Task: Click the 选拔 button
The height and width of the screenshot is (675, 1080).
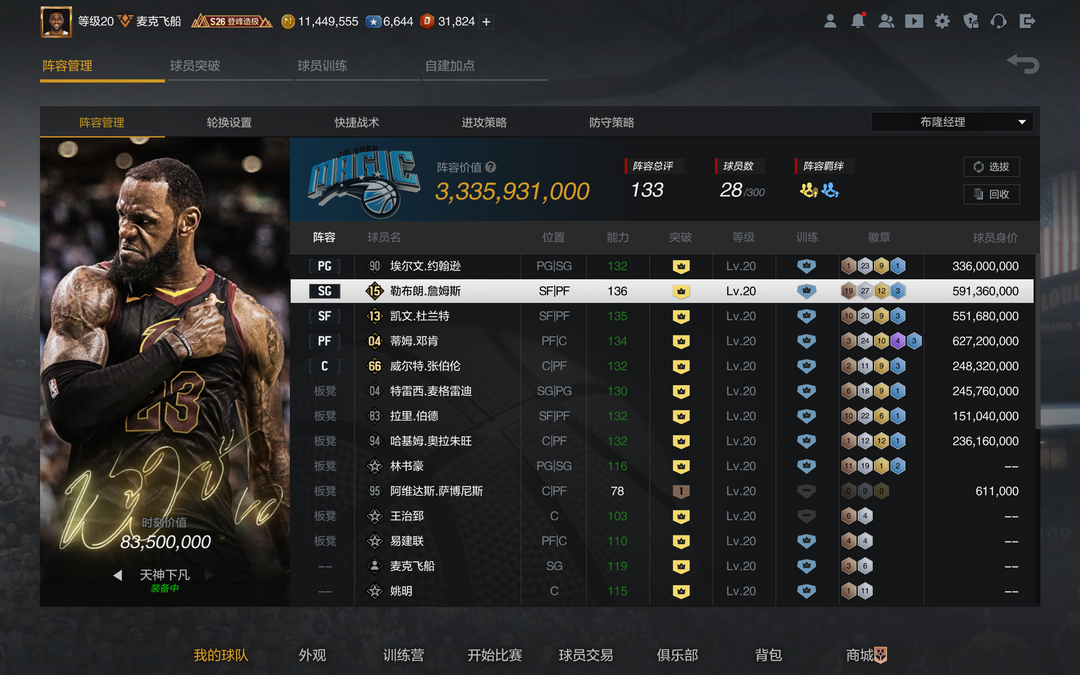Action: tap(991, 167)
